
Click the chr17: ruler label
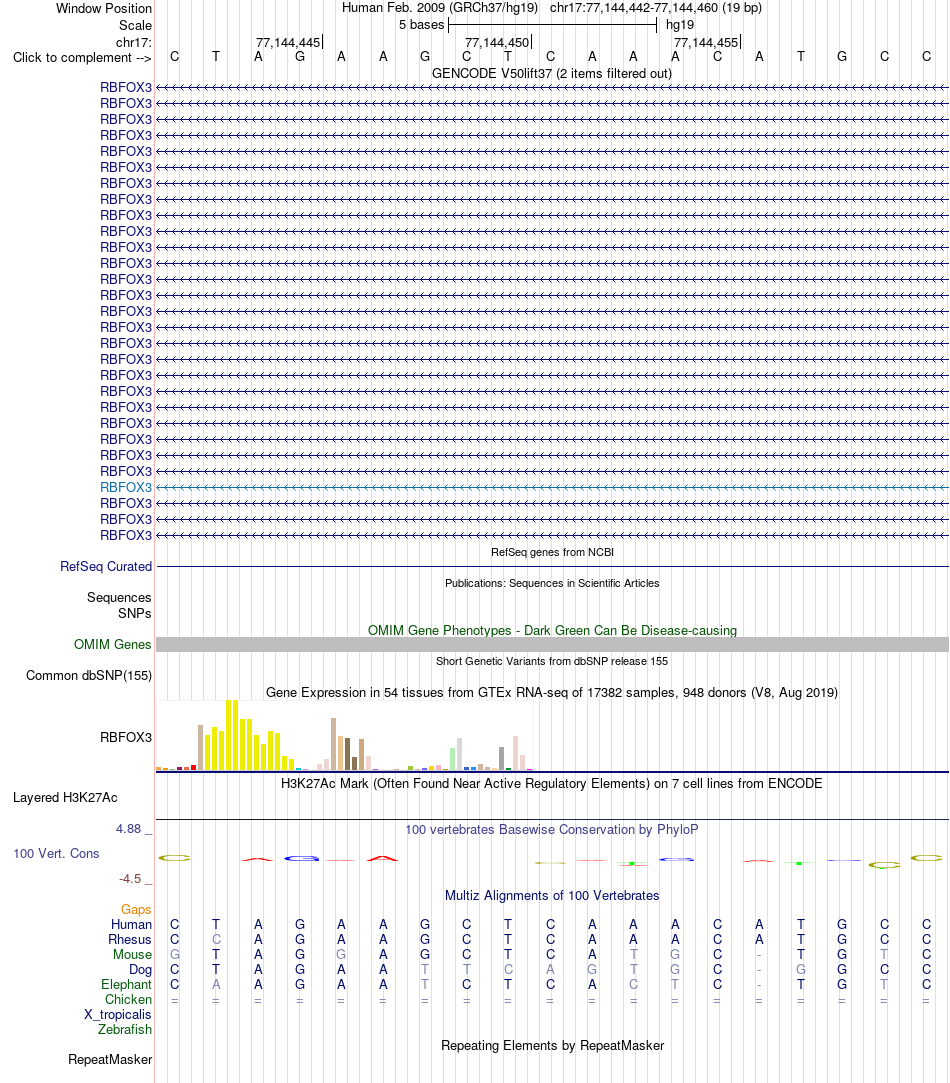coord(134,43)
